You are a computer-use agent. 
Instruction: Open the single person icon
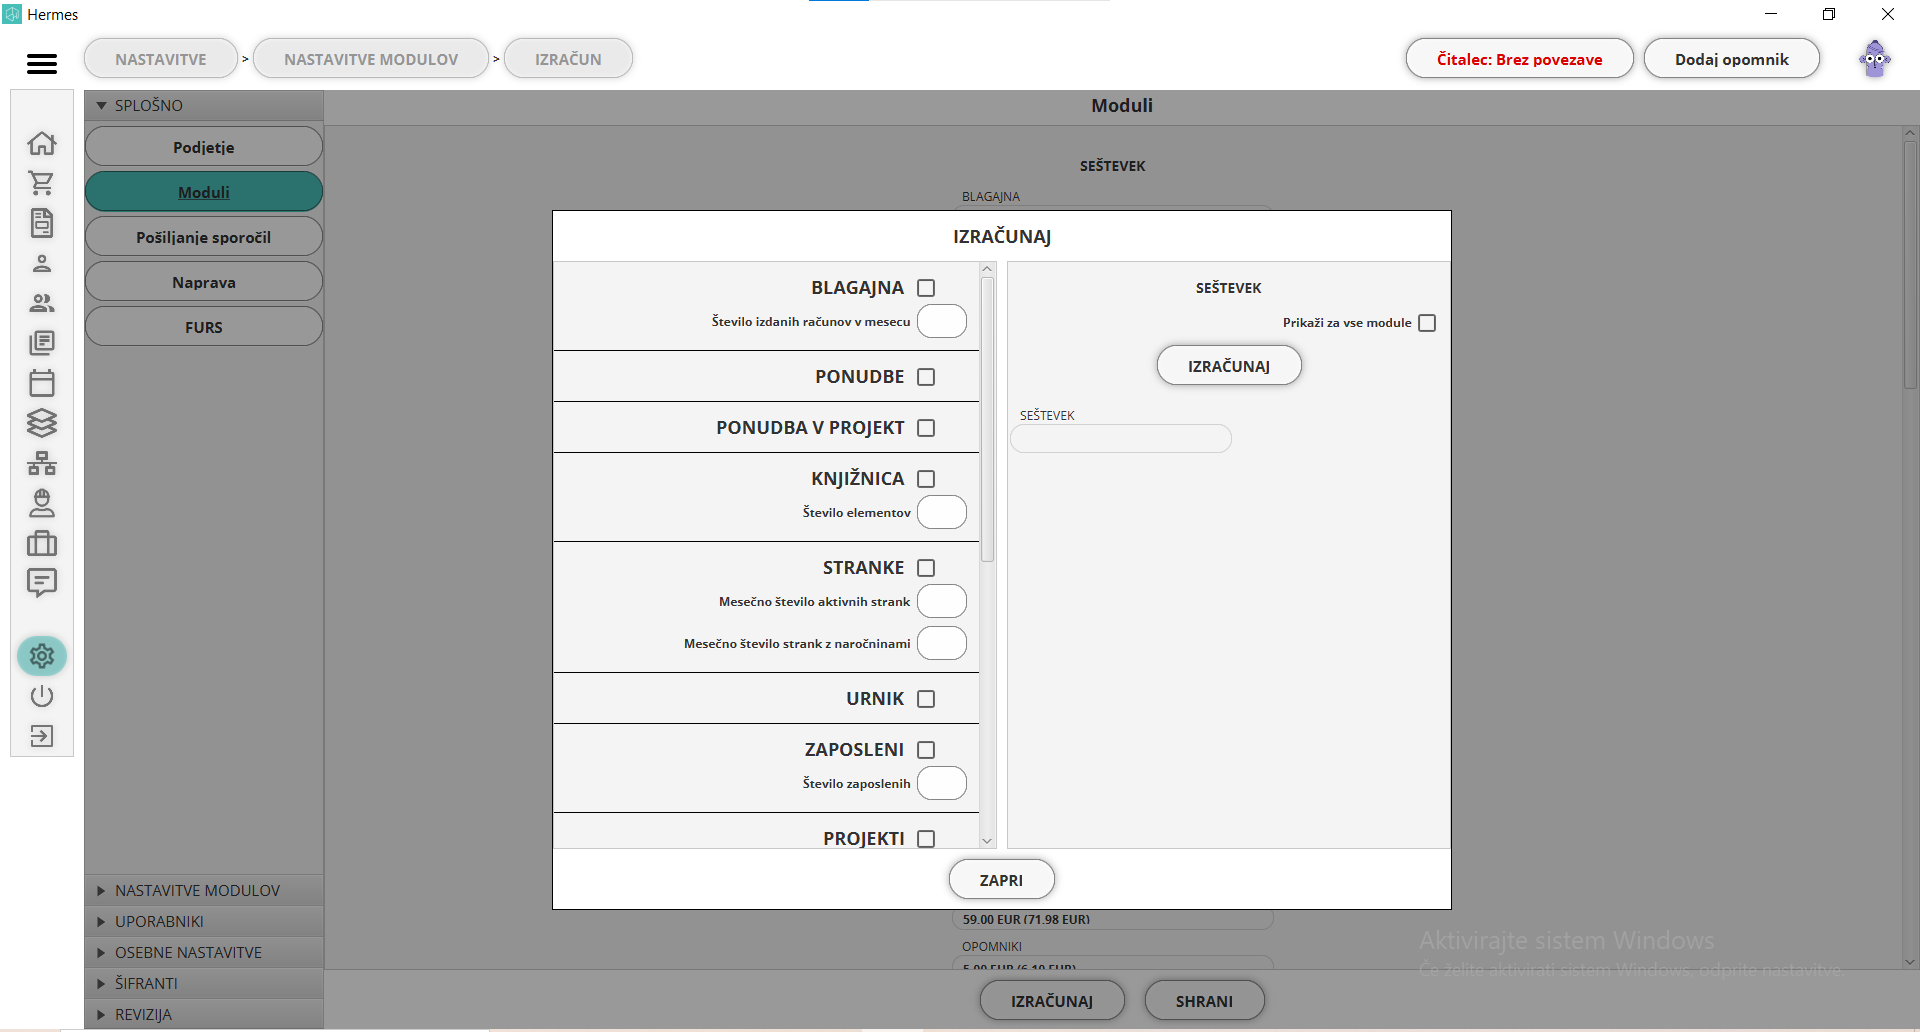[x=42, y=263]
